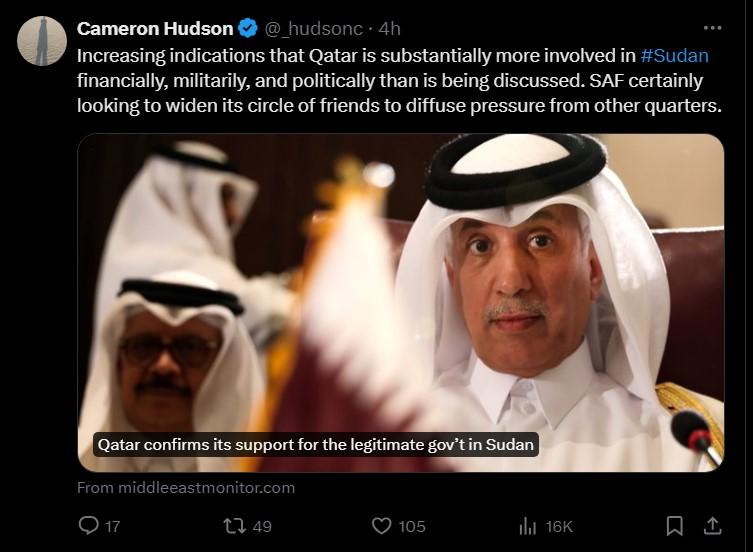753x552 pixels.
Task: Click the Cameron Hudson display name
Action: pos(155,29)
